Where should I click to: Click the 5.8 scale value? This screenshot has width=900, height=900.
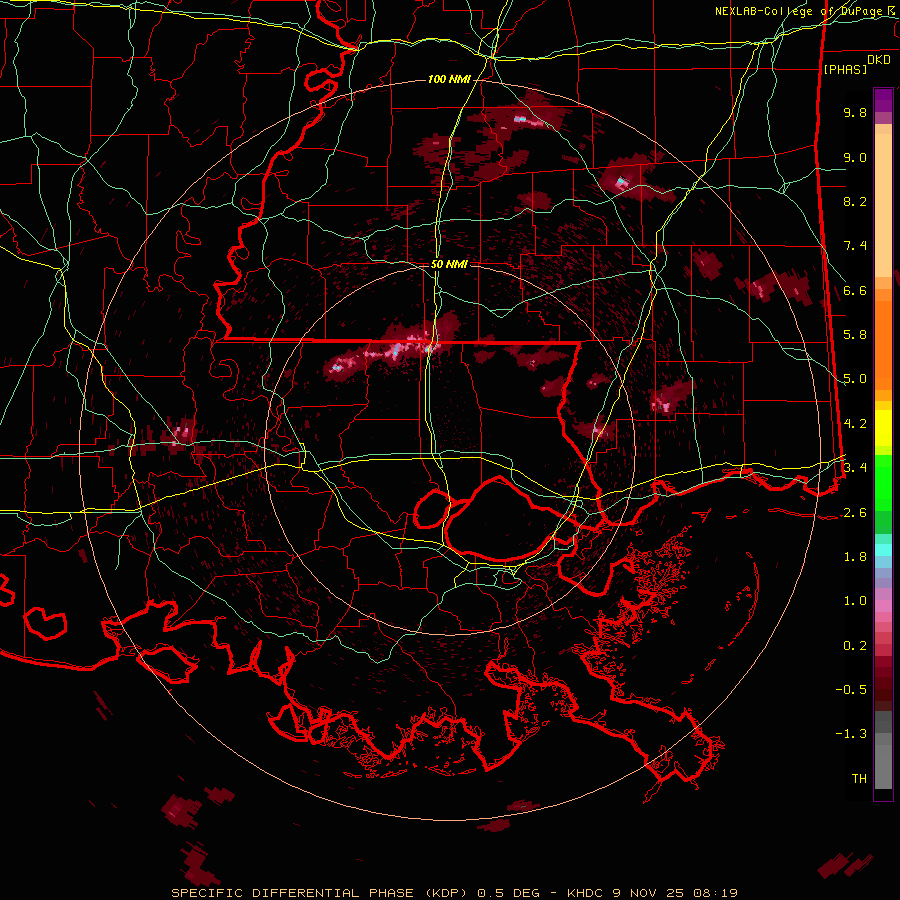(x=855, y=335)
